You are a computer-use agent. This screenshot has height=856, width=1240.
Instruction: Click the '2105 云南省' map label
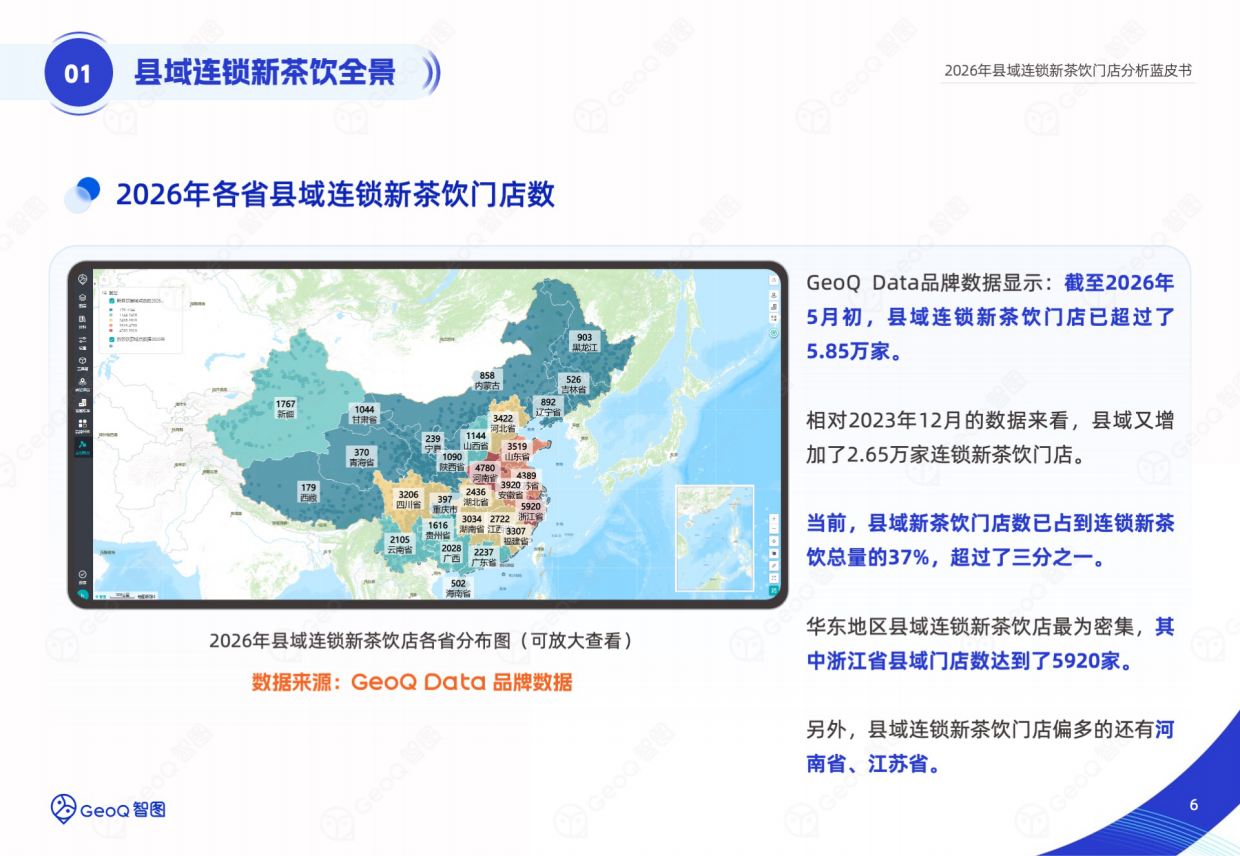click(x=399, y=545)
